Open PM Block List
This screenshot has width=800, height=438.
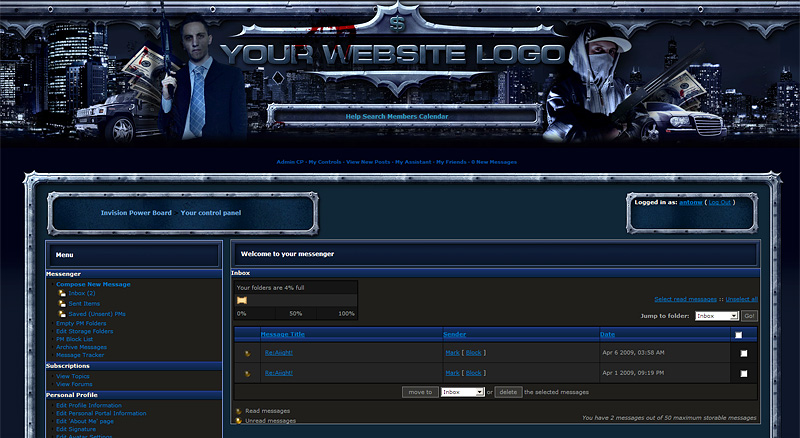pos(74,339)
